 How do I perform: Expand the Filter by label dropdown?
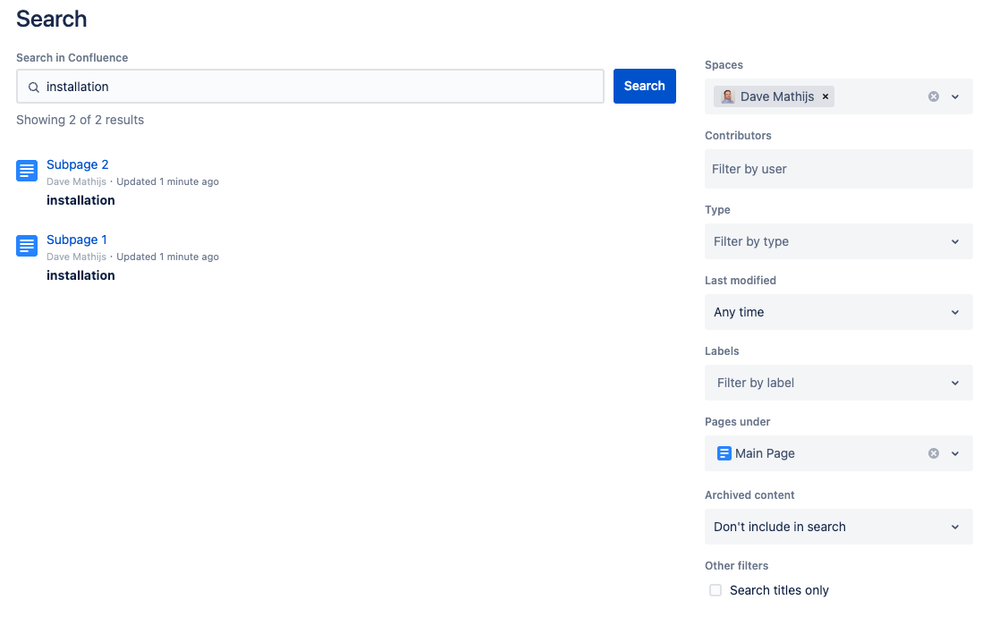point(838,382)
